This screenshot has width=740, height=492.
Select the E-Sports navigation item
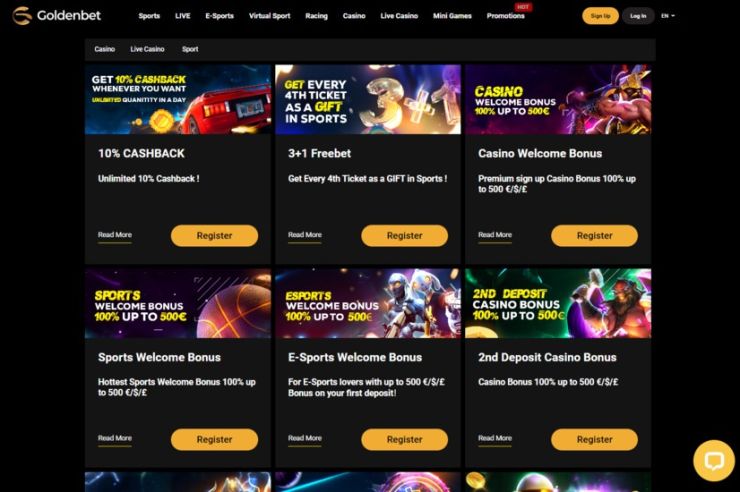coord(219,16)
